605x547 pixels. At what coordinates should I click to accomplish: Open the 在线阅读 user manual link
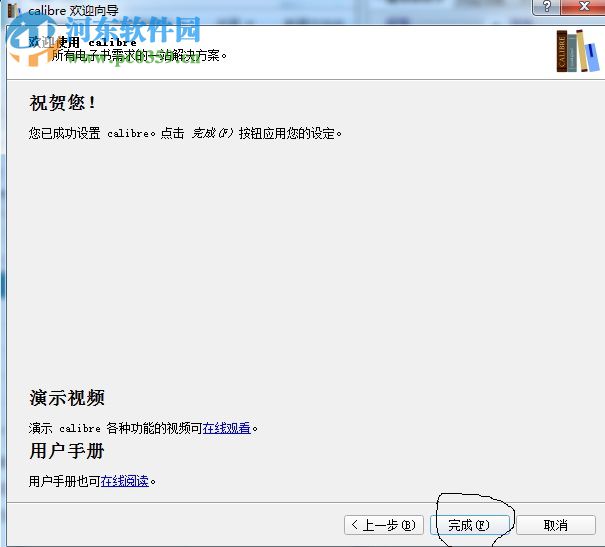(125, 481)
